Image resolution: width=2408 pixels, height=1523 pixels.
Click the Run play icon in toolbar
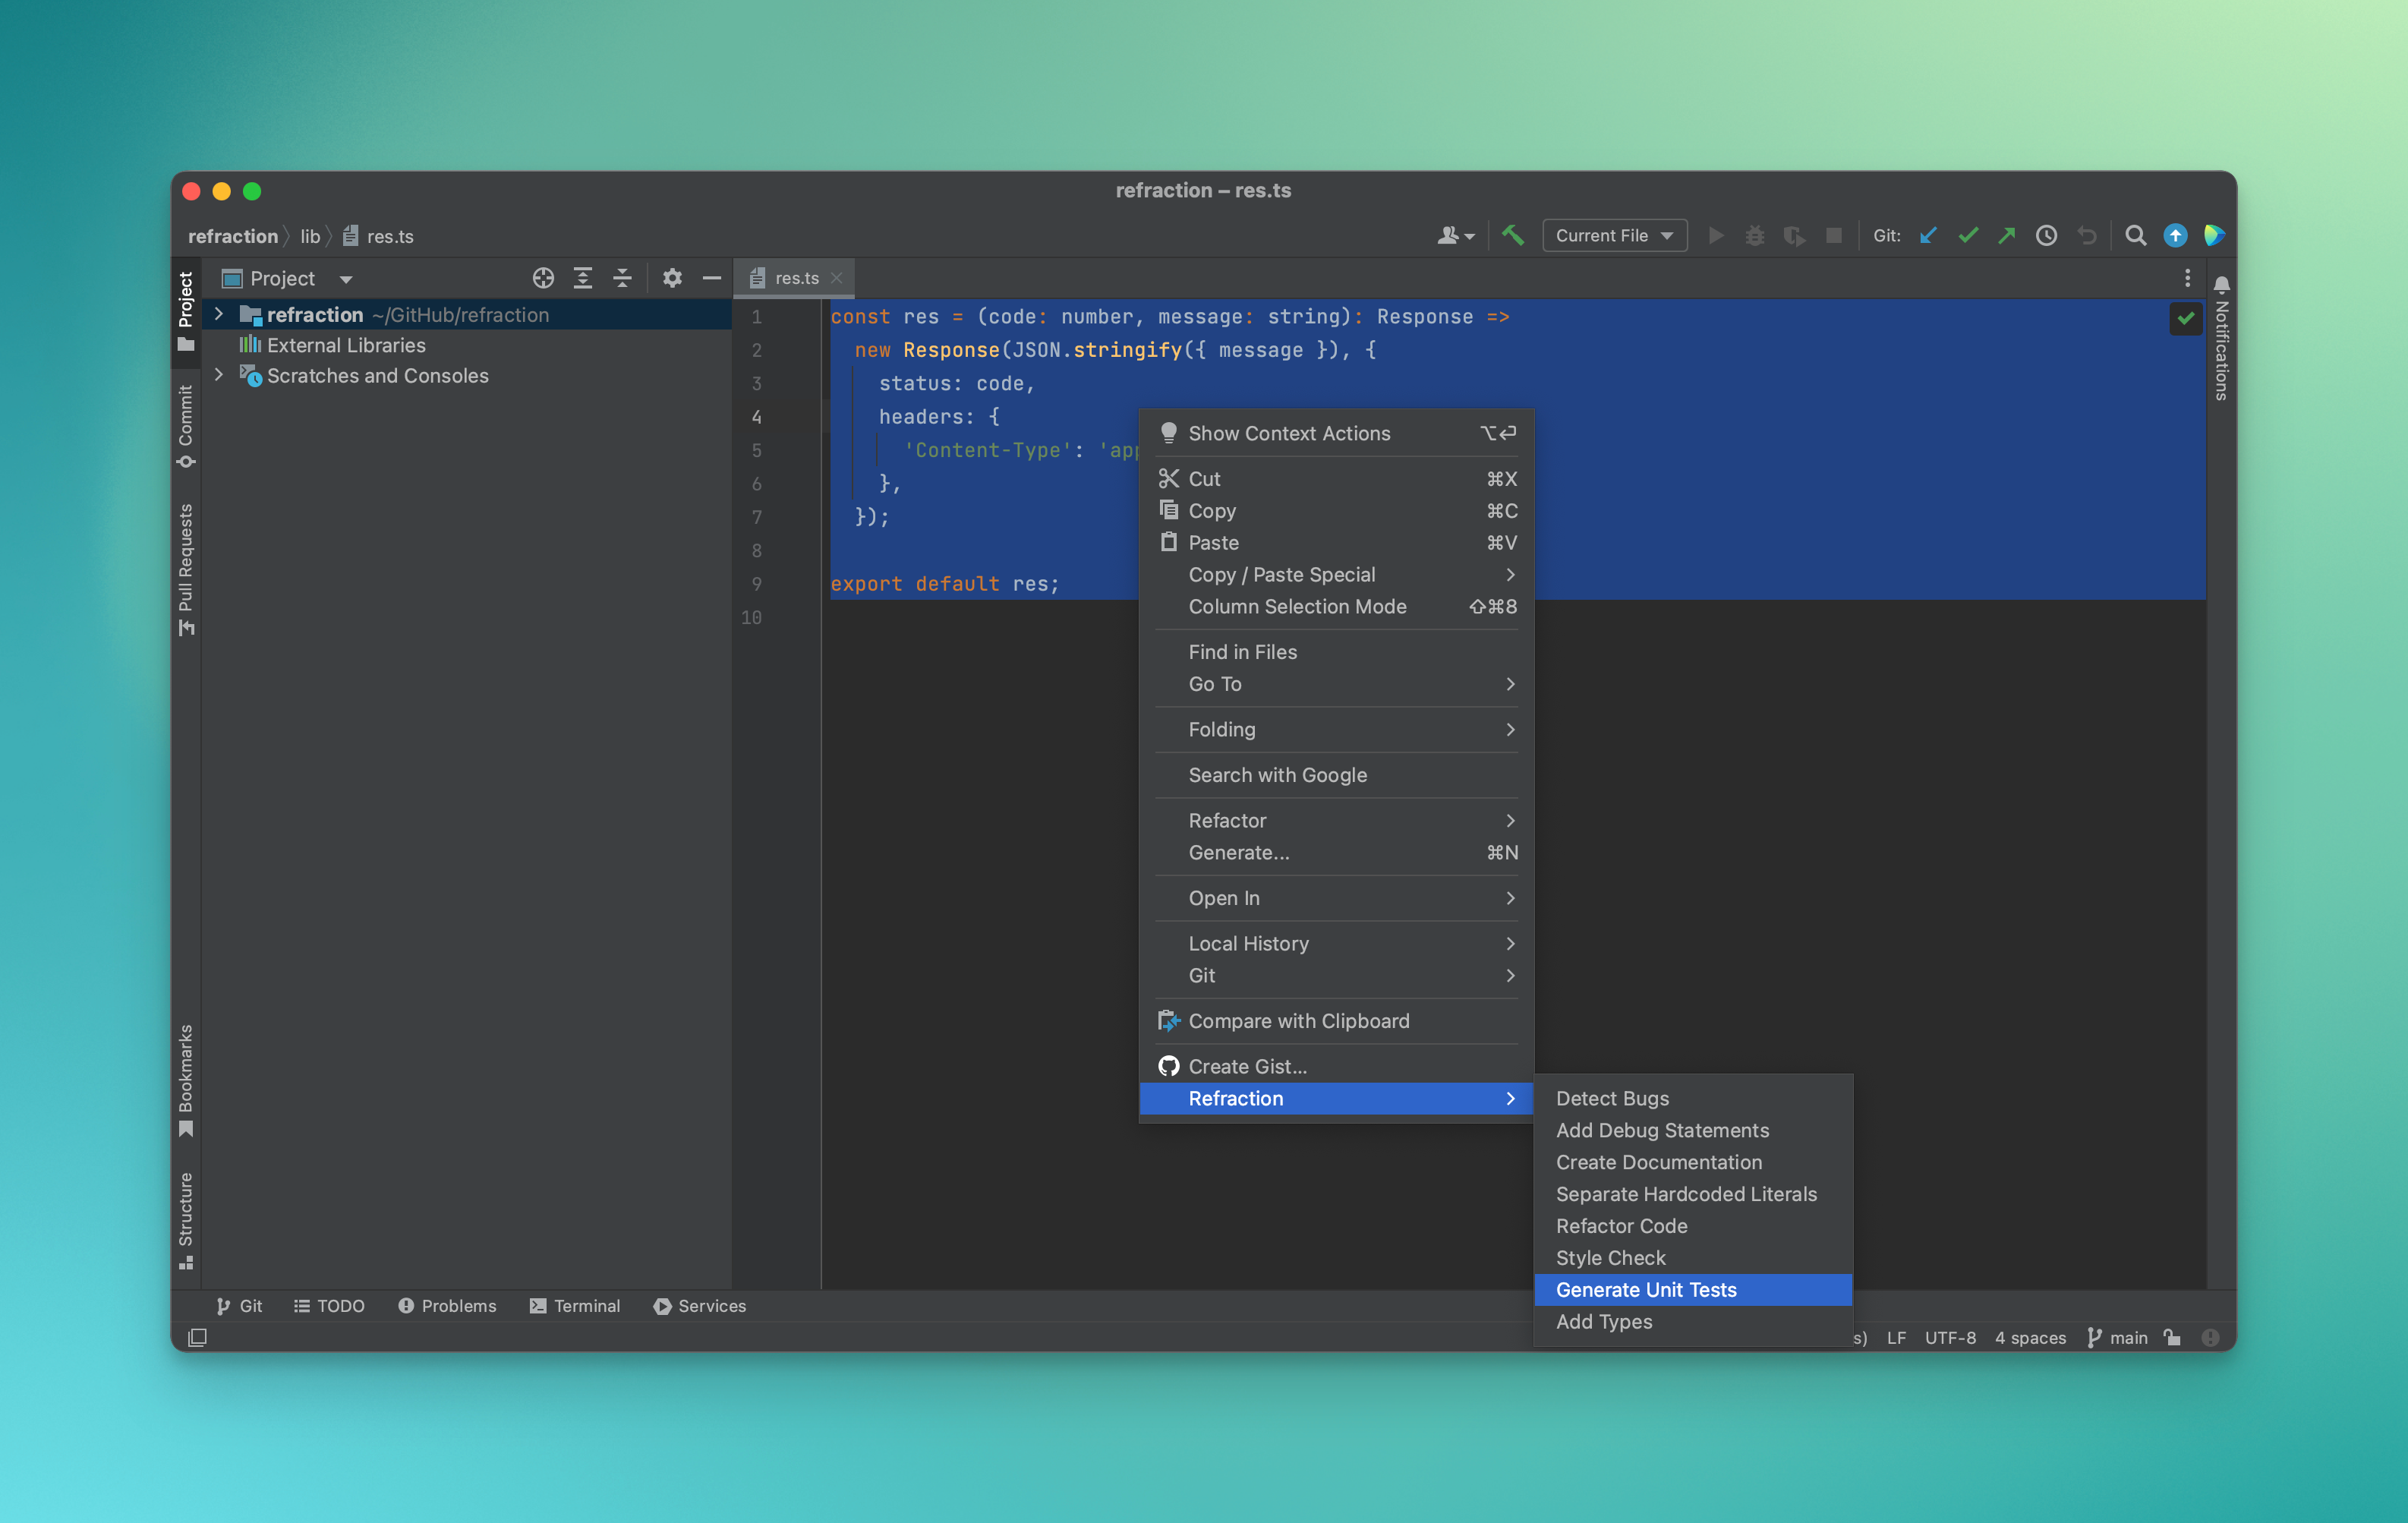tap(1716, 236)
